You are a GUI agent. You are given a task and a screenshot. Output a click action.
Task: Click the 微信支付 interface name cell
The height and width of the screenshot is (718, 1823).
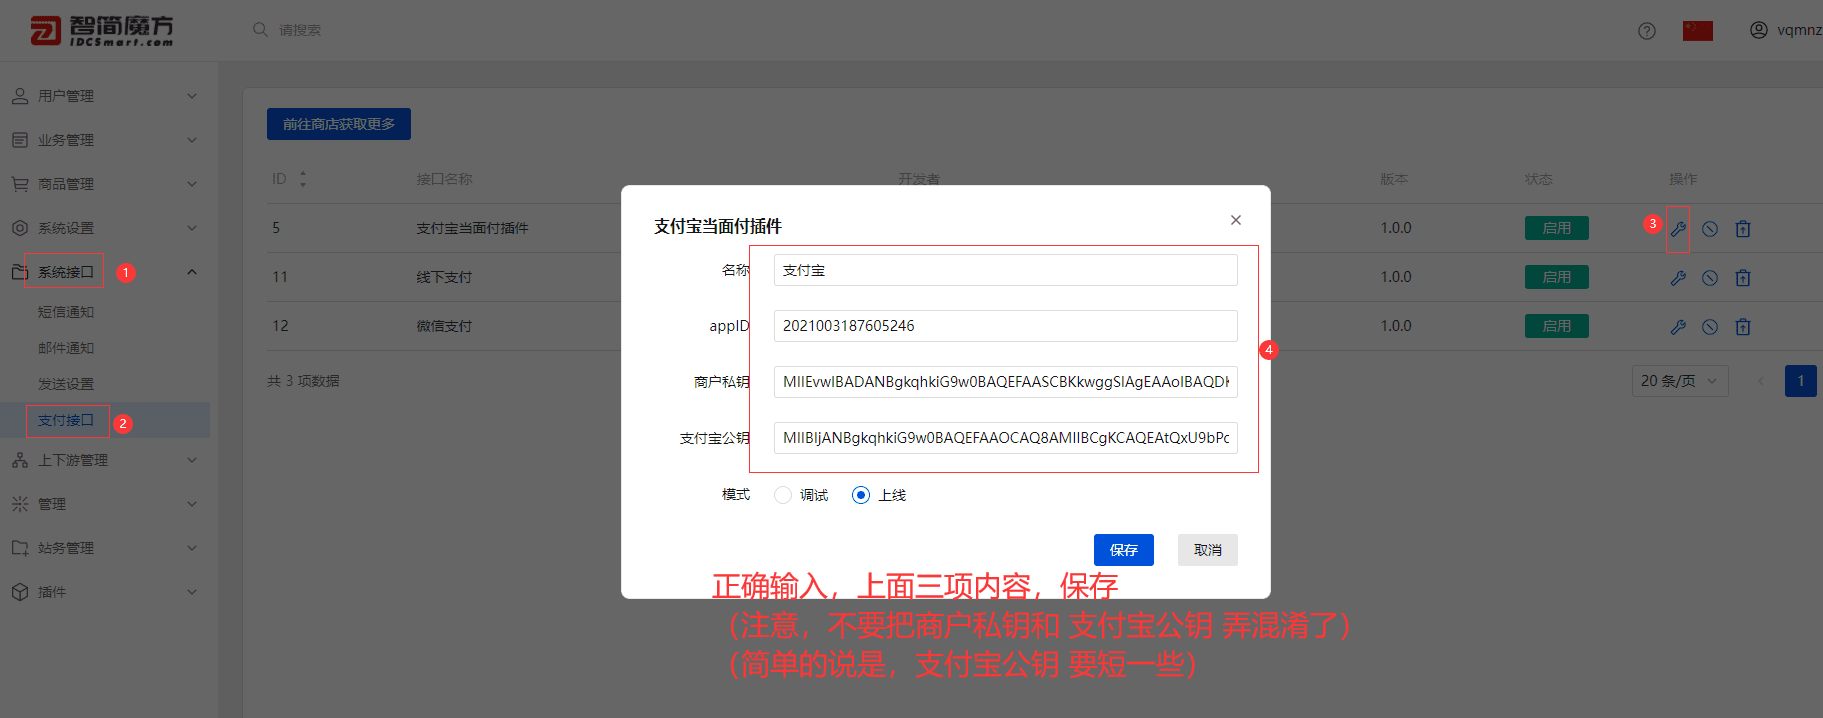[x=444, y=326]
